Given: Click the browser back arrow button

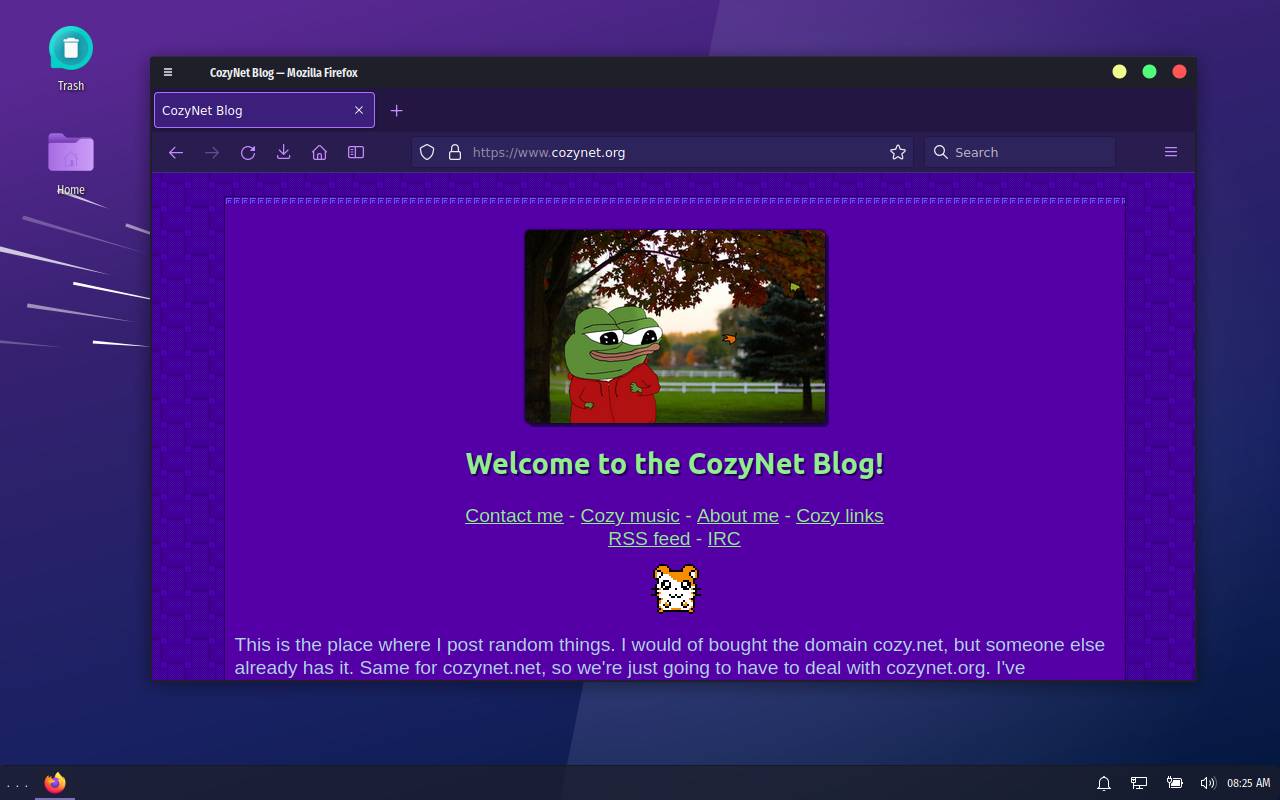Looking at the screenshot, I should [176, 152].
